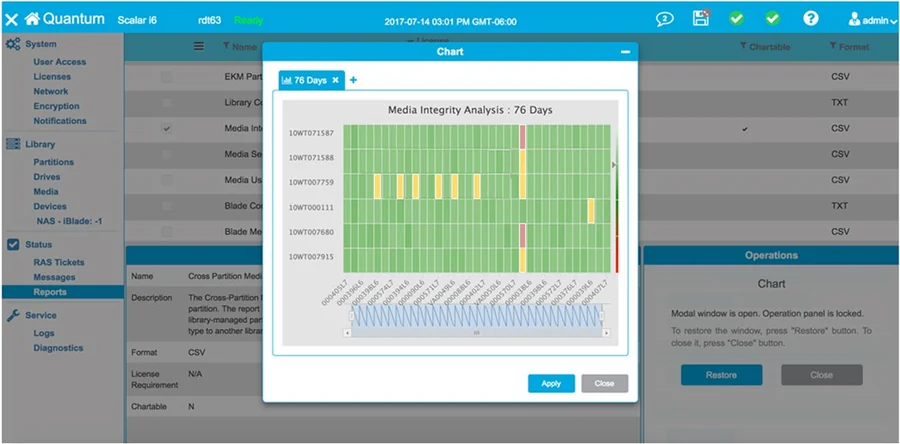Open Devices under Library
The width and height of the screenshot is (900, 444).
coord(50,207)
